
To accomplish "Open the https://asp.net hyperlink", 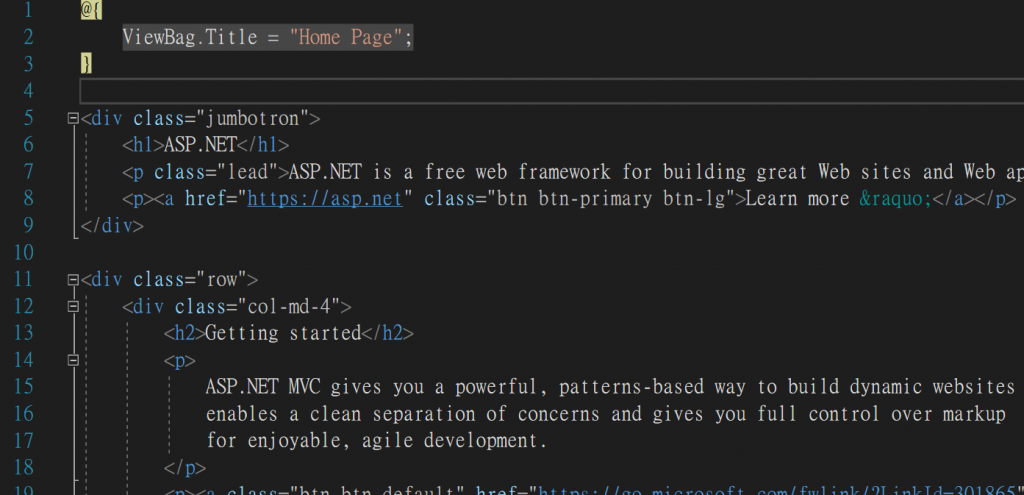I will coord(325,199).
